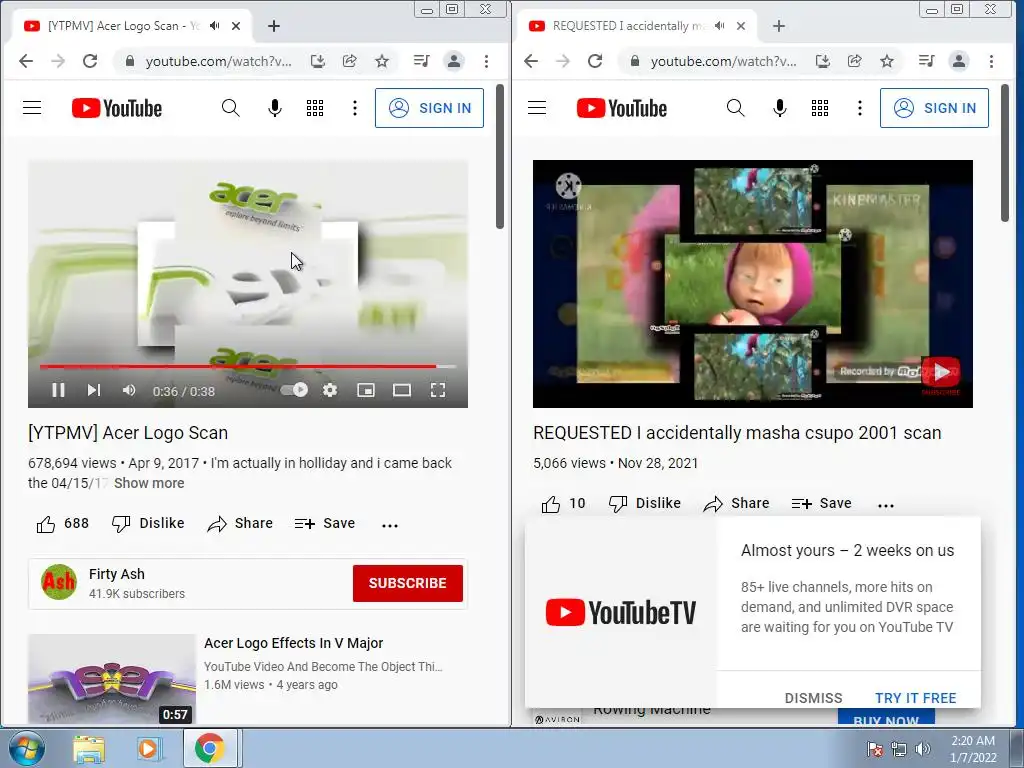This screenshot has width=1024, height=768.
Task: Open YouTube apps grid in left window
Action: click(x=315, y=108)
